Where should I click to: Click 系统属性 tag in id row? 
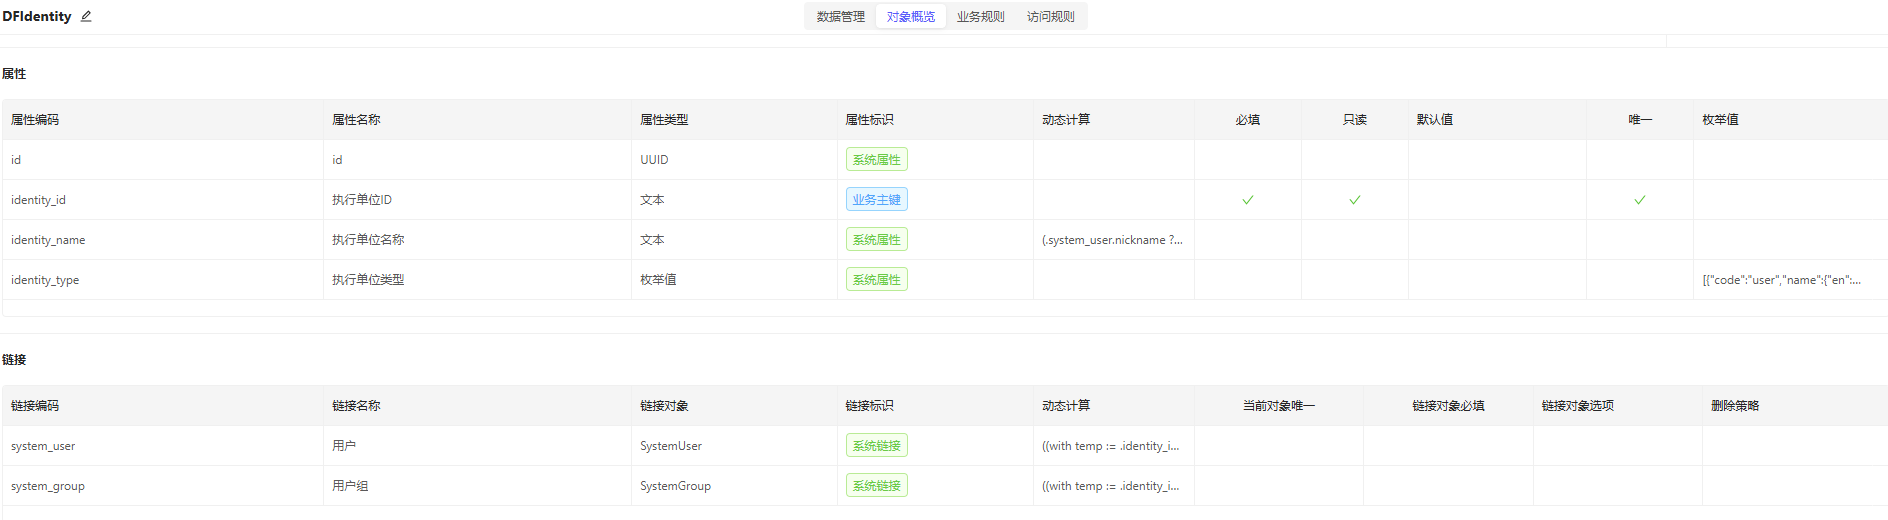pos(876,159)
